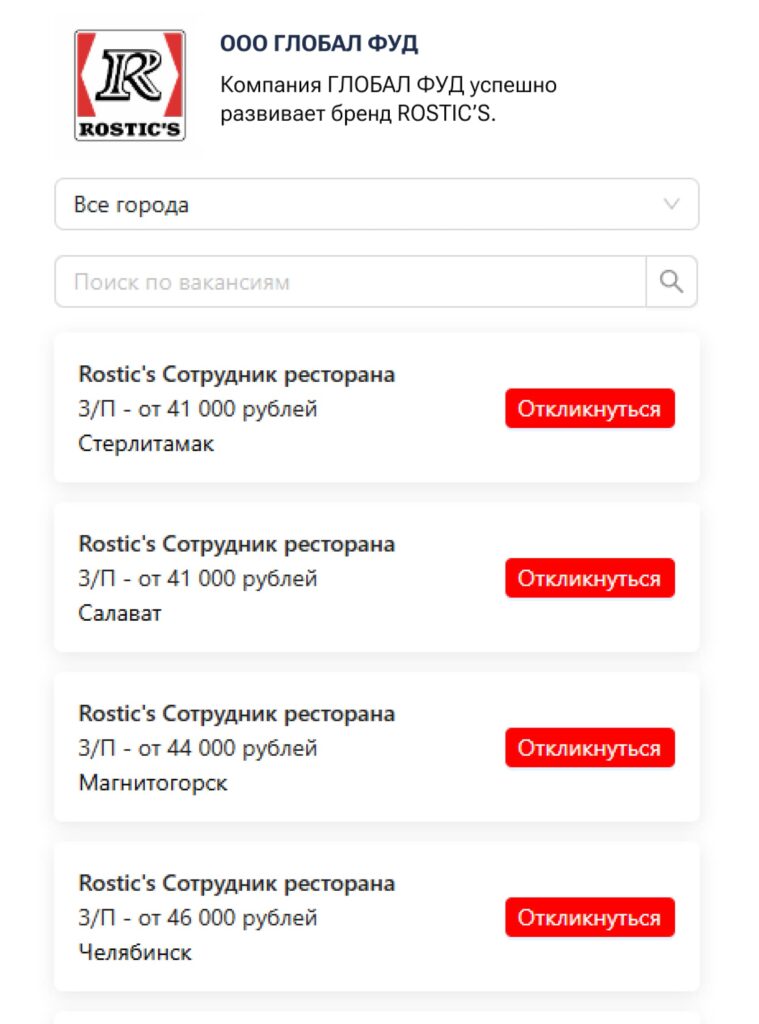759x1024 pixels.
Task: Click the 44 000 рублей salary line
Action: coord(198,748)
